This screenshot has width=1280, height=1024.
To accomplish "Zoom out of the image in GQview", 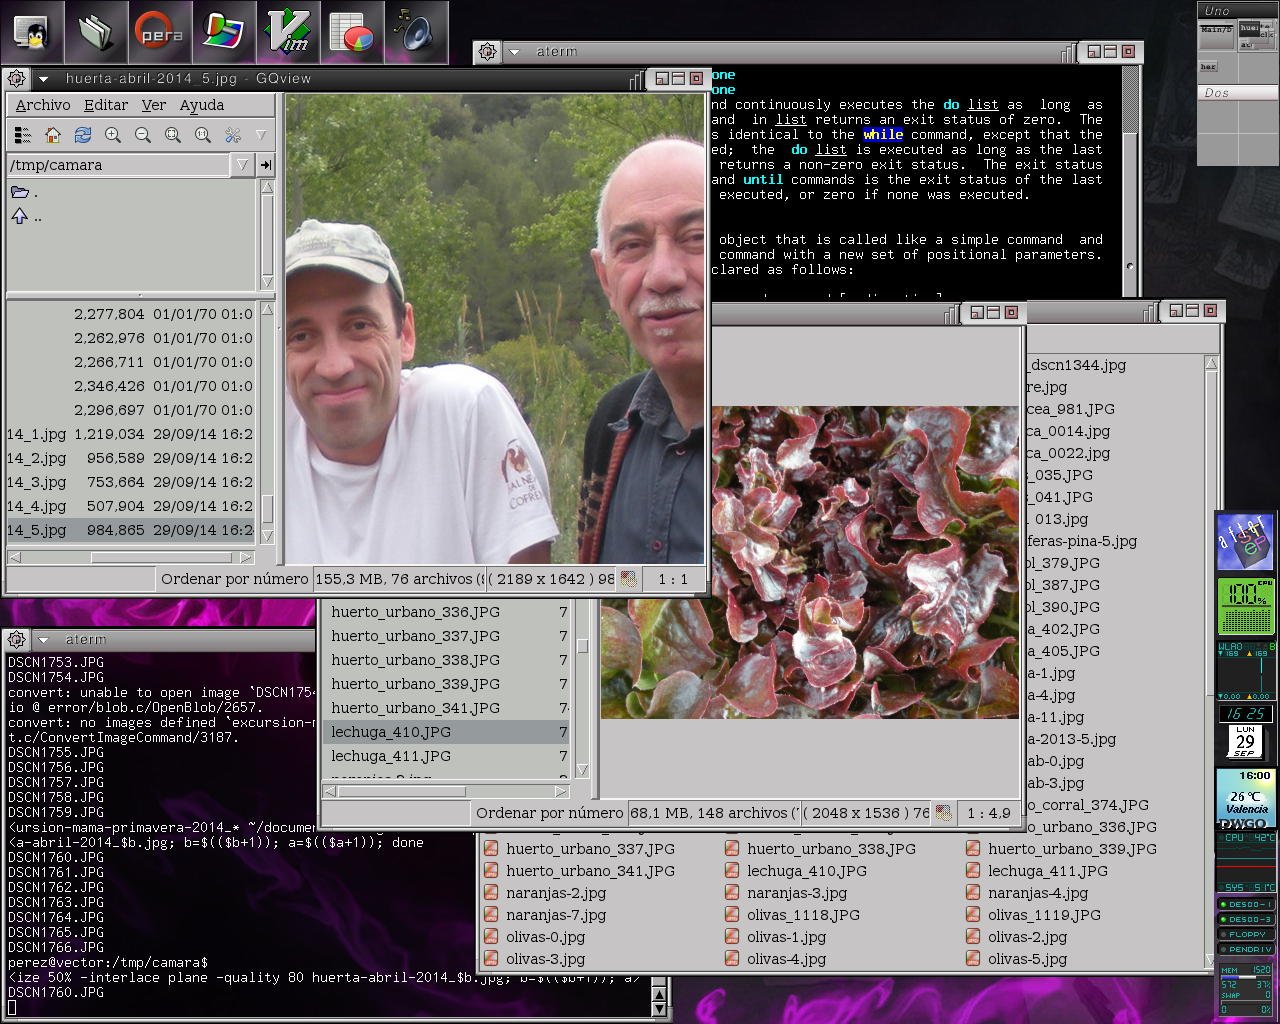I will click(x=143, y=134).
